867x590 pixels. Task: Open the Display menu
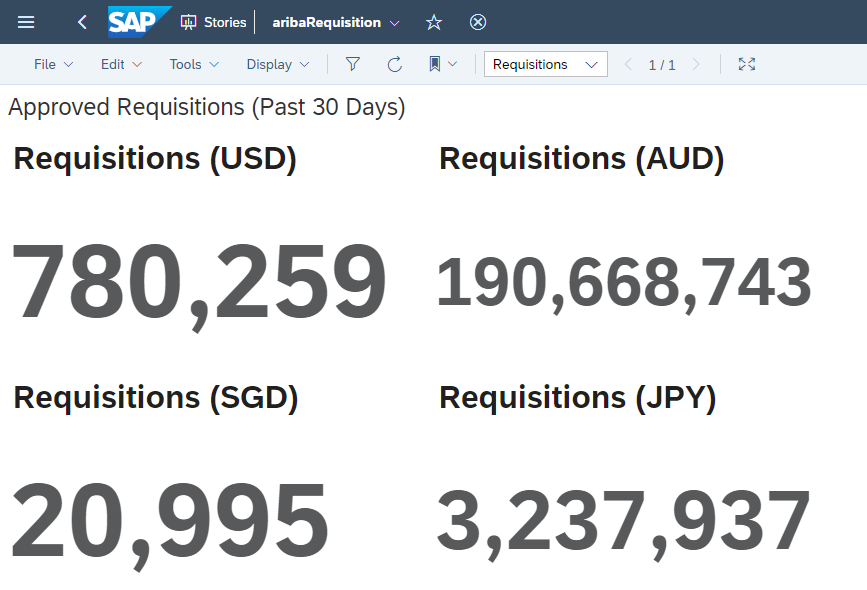point(278,64)
